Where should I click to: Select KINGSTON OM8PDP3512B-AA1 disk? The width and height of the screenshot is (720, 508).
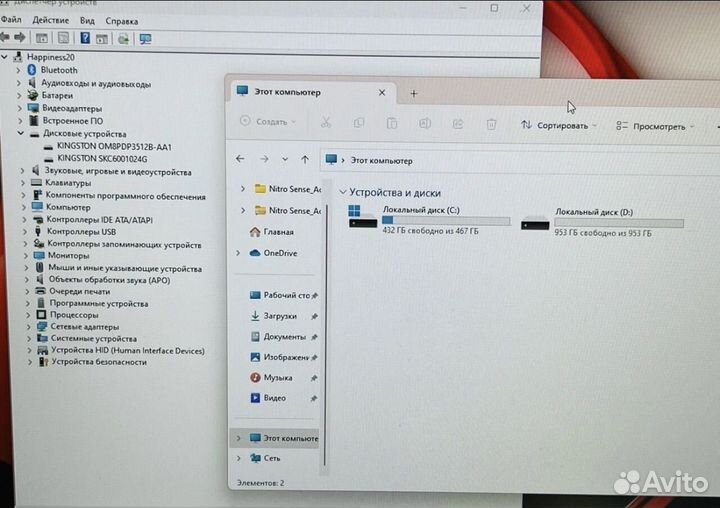click(x=114, y=147)
